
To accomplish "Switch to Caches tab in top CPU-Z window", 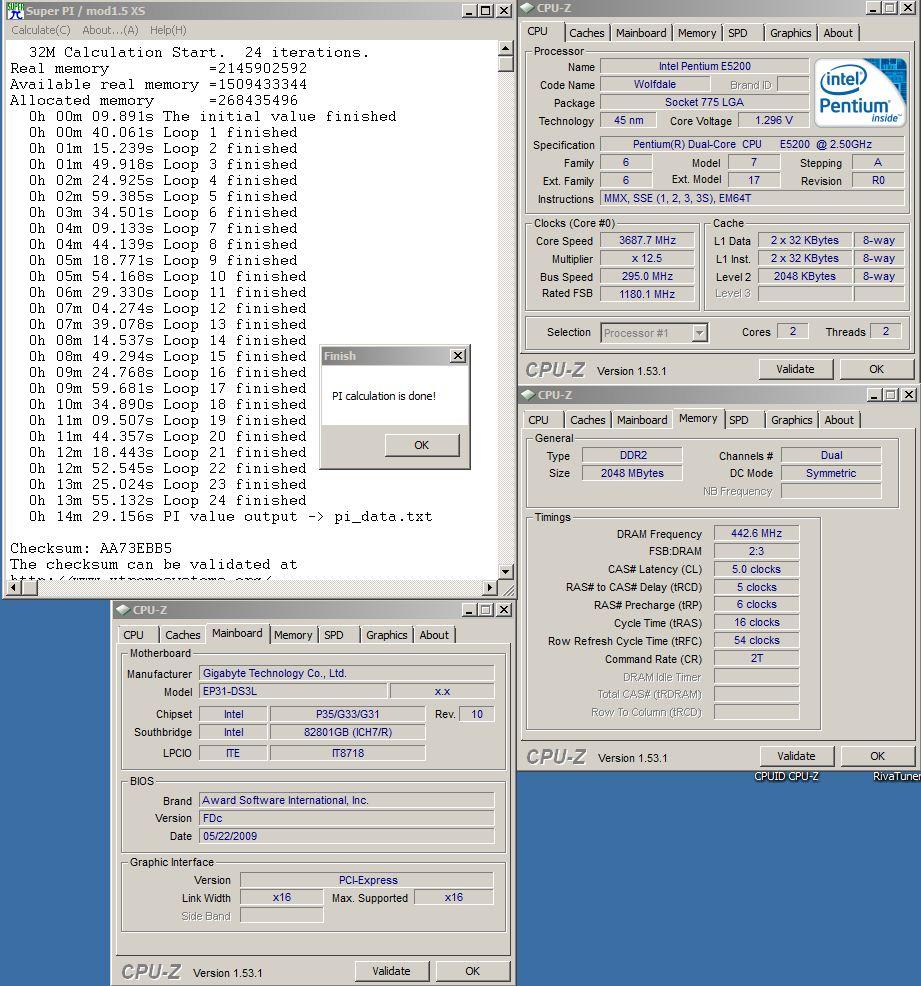I will (587, 33).
